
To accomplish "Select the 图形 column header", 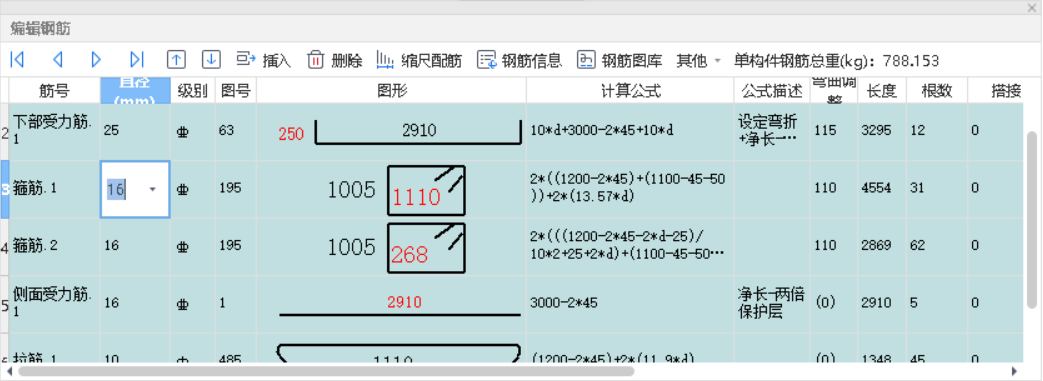I will click(391, 90).
